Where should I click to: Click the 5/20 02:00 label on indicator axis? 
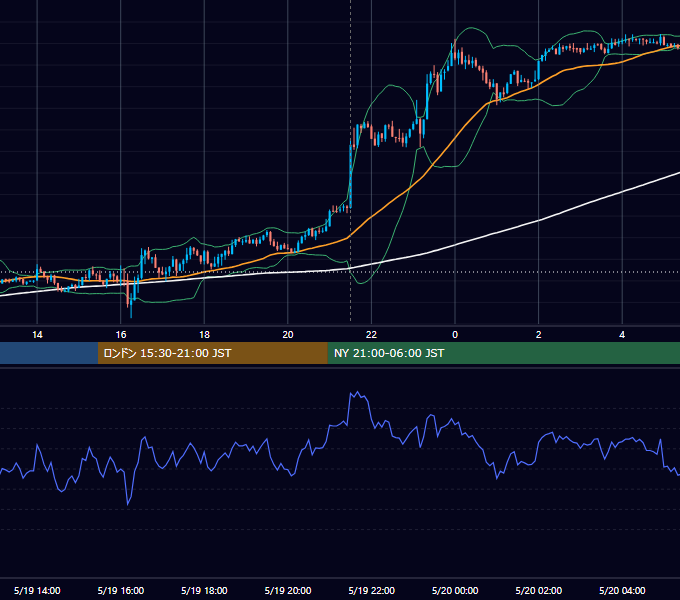pos(538,590)
